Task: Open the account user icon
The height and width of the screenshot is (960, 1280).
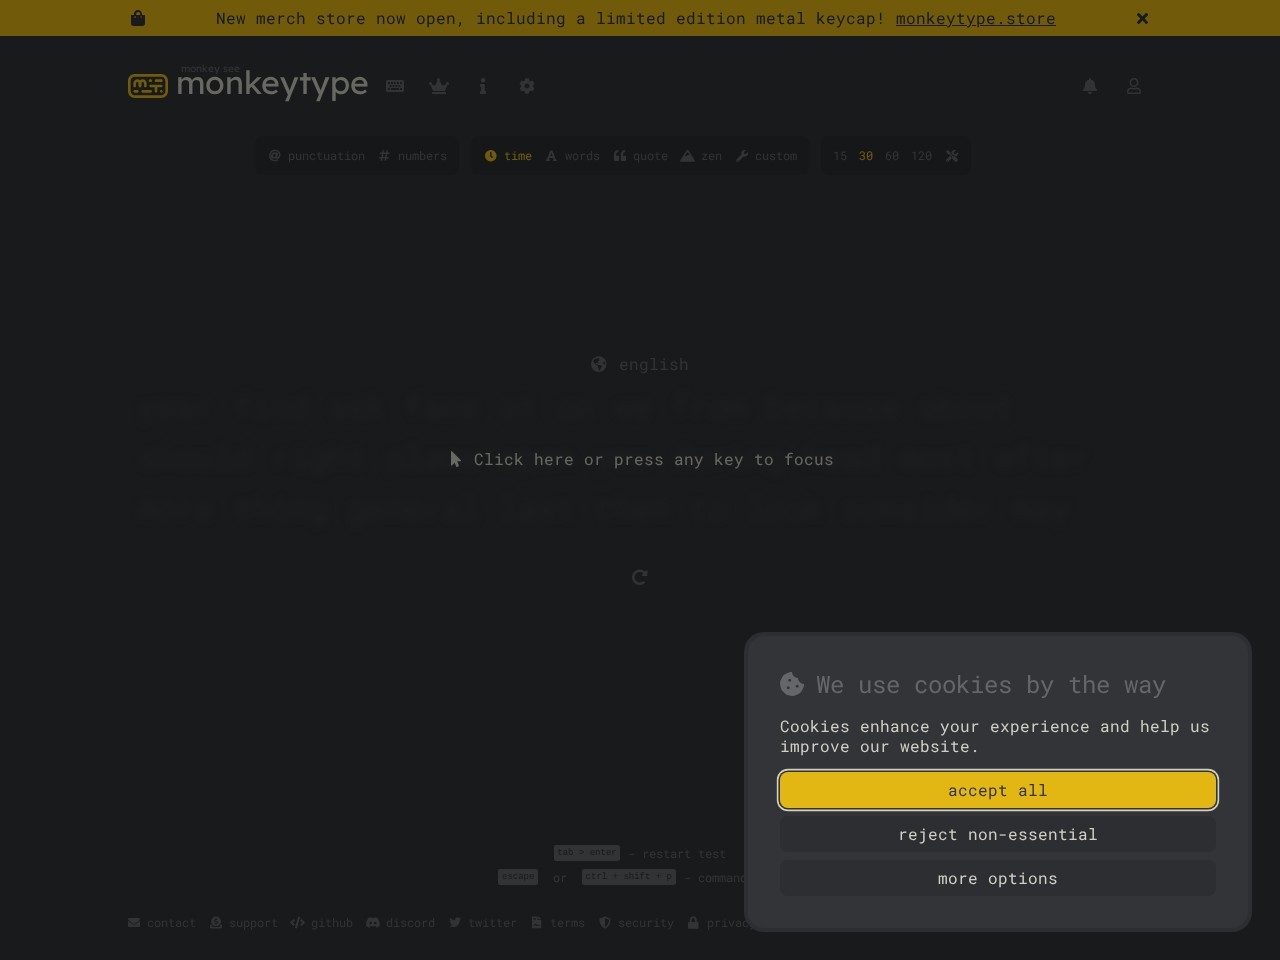Action: coord(1134,86)
